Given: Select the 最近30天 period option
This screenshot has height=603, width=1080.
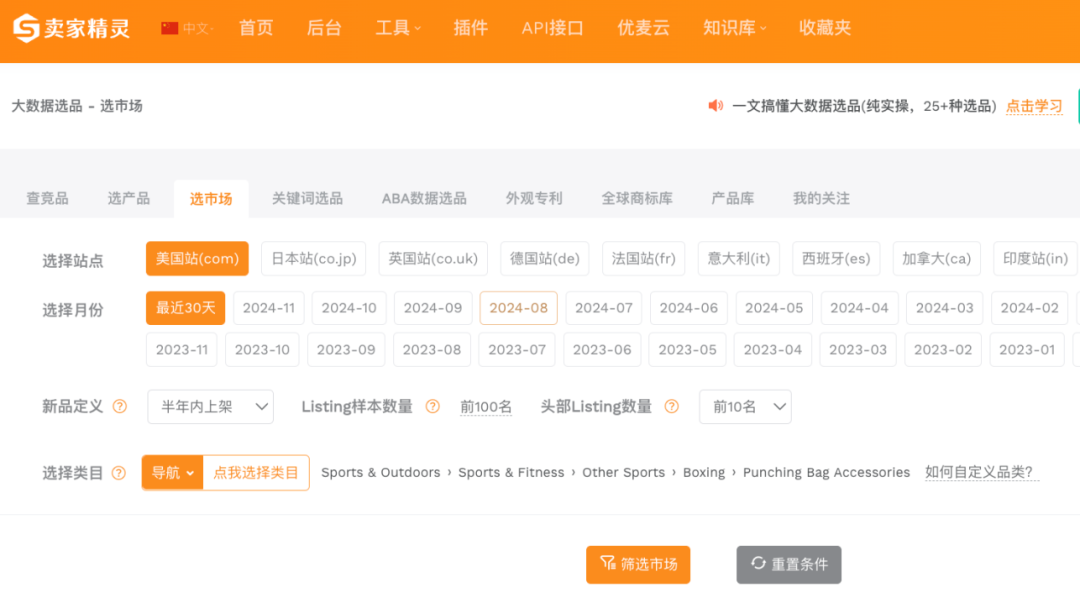Looking at the screenshot, I should click(x=185, y=308).
